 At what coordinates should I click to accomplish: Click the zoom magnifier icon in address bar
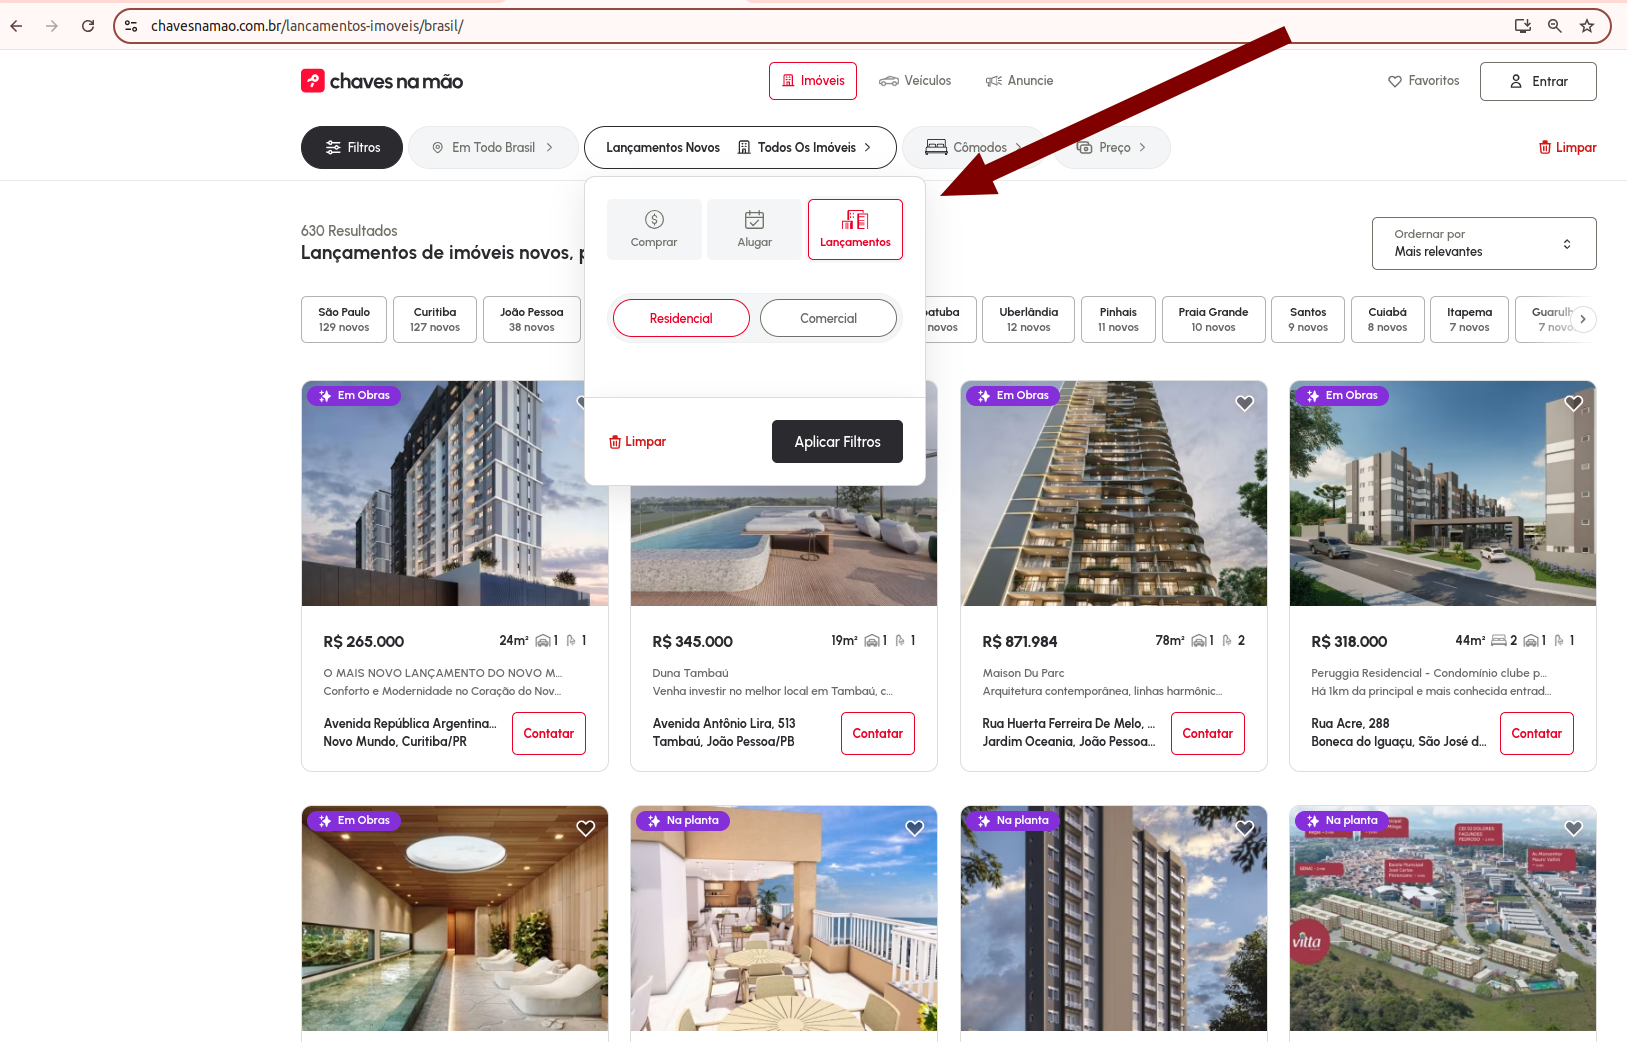(1555, 26)
